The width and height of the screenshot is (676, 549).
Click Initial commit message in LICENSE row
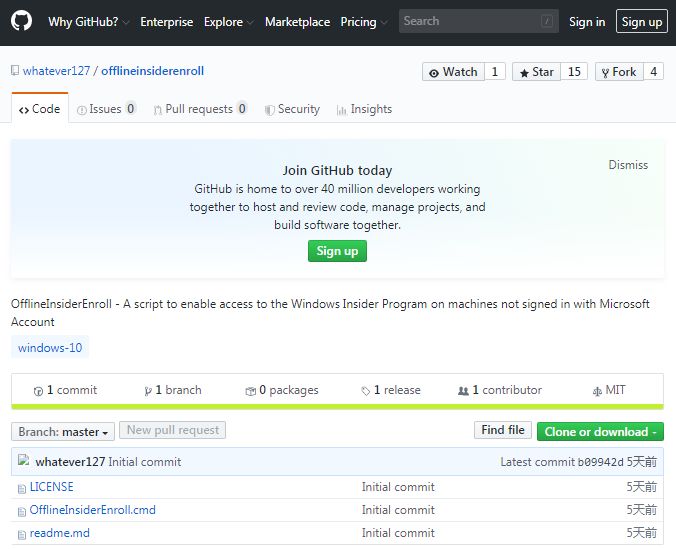pos(398,487)
